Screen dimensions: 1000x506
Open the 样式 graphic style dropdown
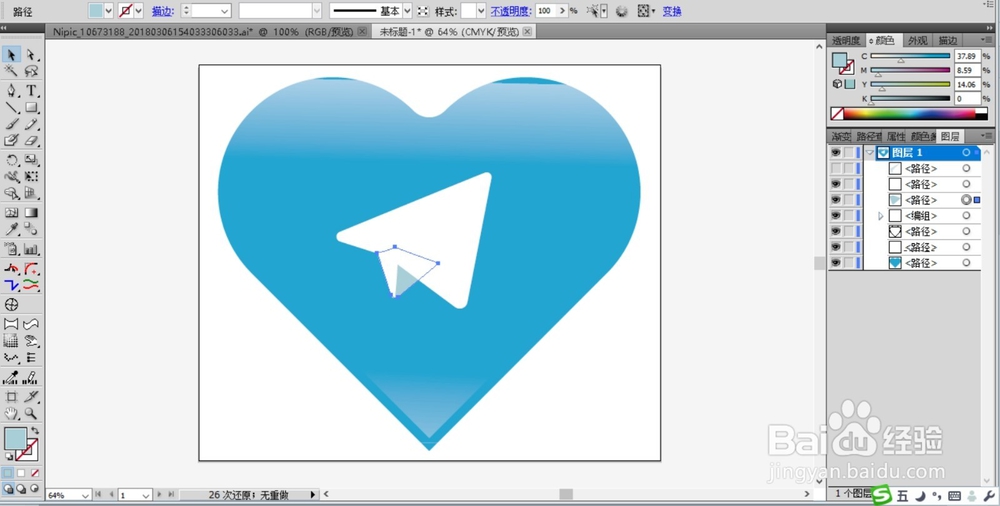click(x=481, y=11)
